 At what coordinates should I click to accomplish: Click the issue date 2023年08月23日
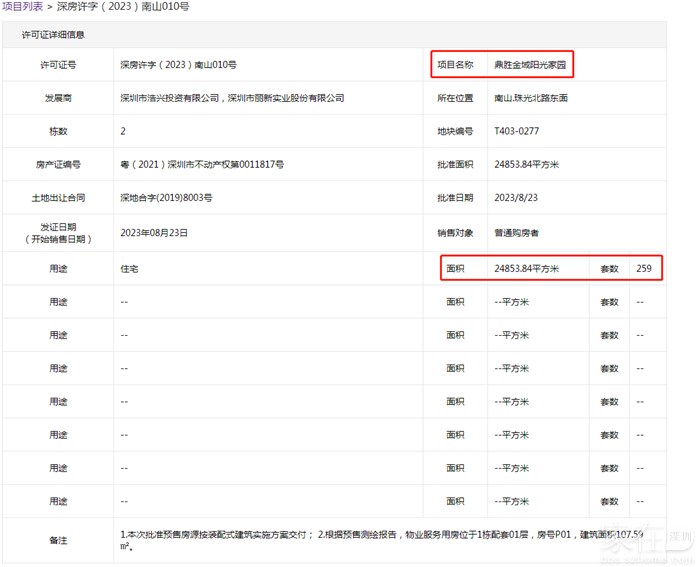pyautogui.click(x=154, y=232)
